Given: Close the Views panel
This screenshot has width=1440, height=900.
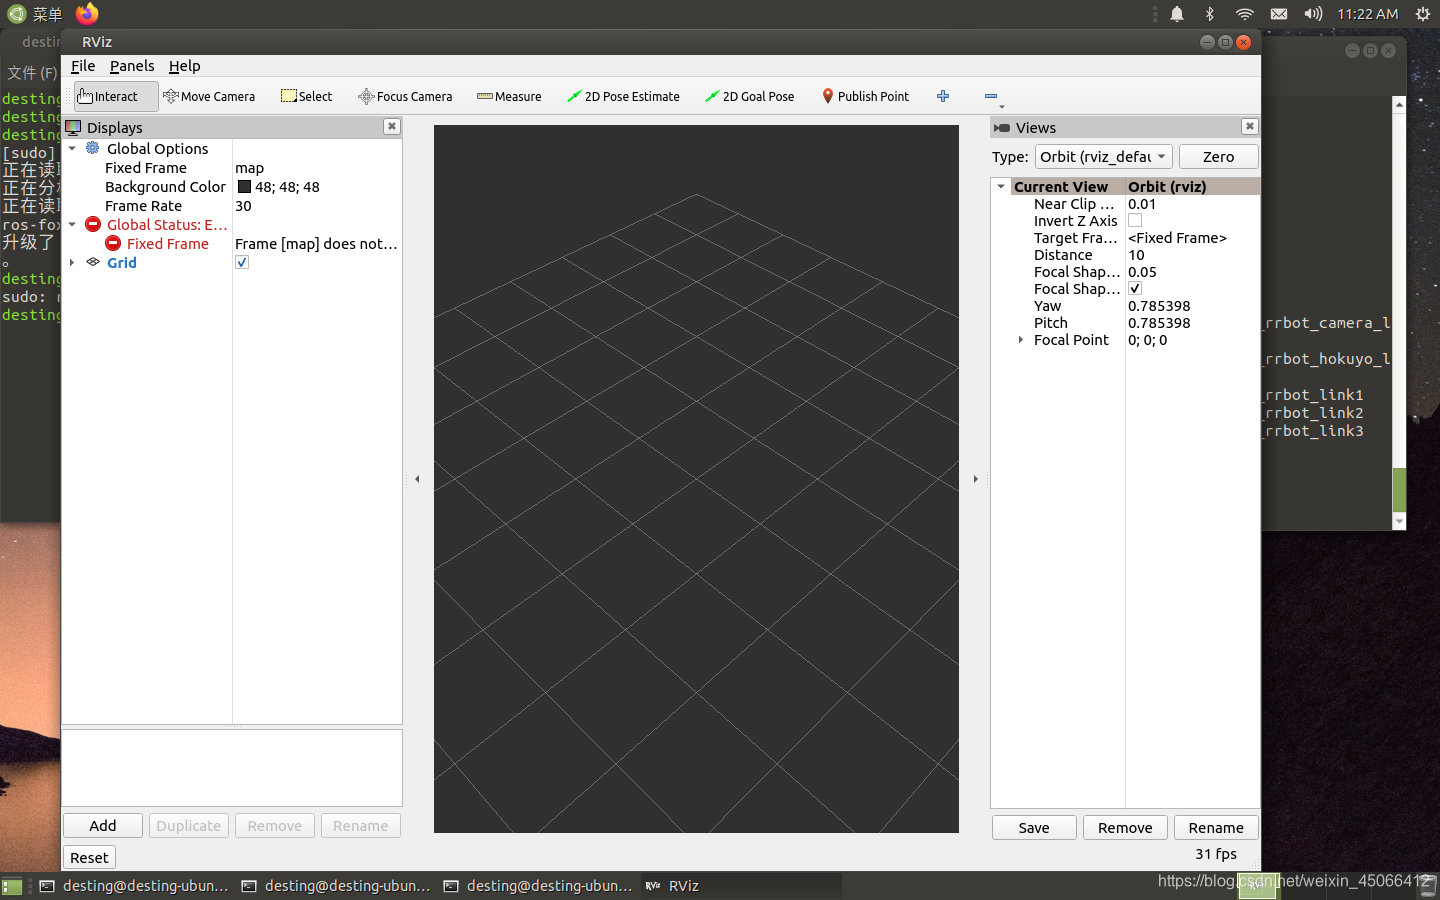Looking at the screenshot, I should coord(1249,126).
